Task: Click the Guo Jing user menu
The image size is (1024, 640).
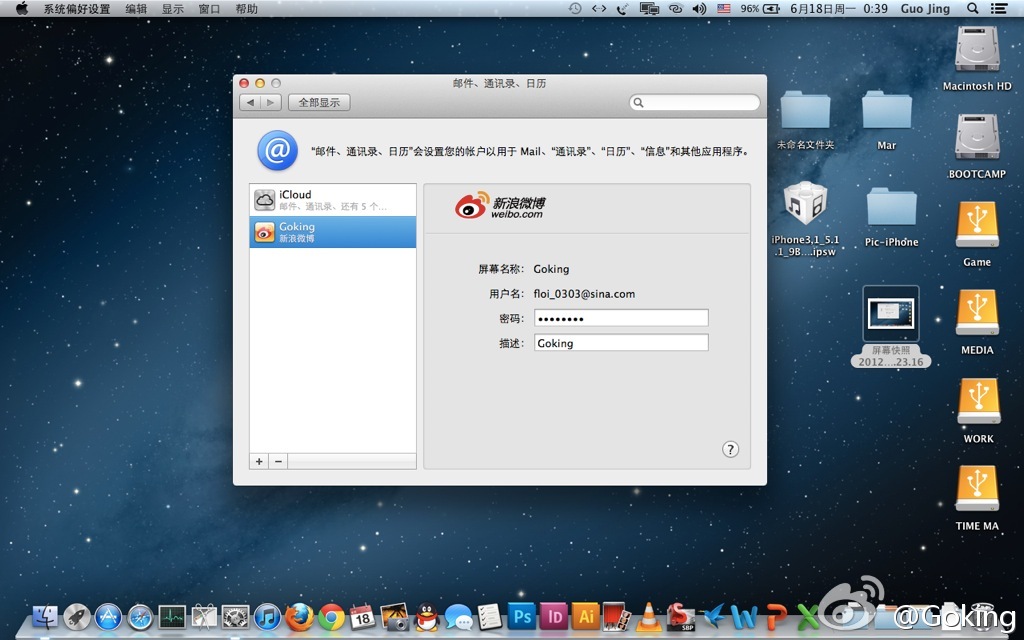Action: [x=925, y=8]
